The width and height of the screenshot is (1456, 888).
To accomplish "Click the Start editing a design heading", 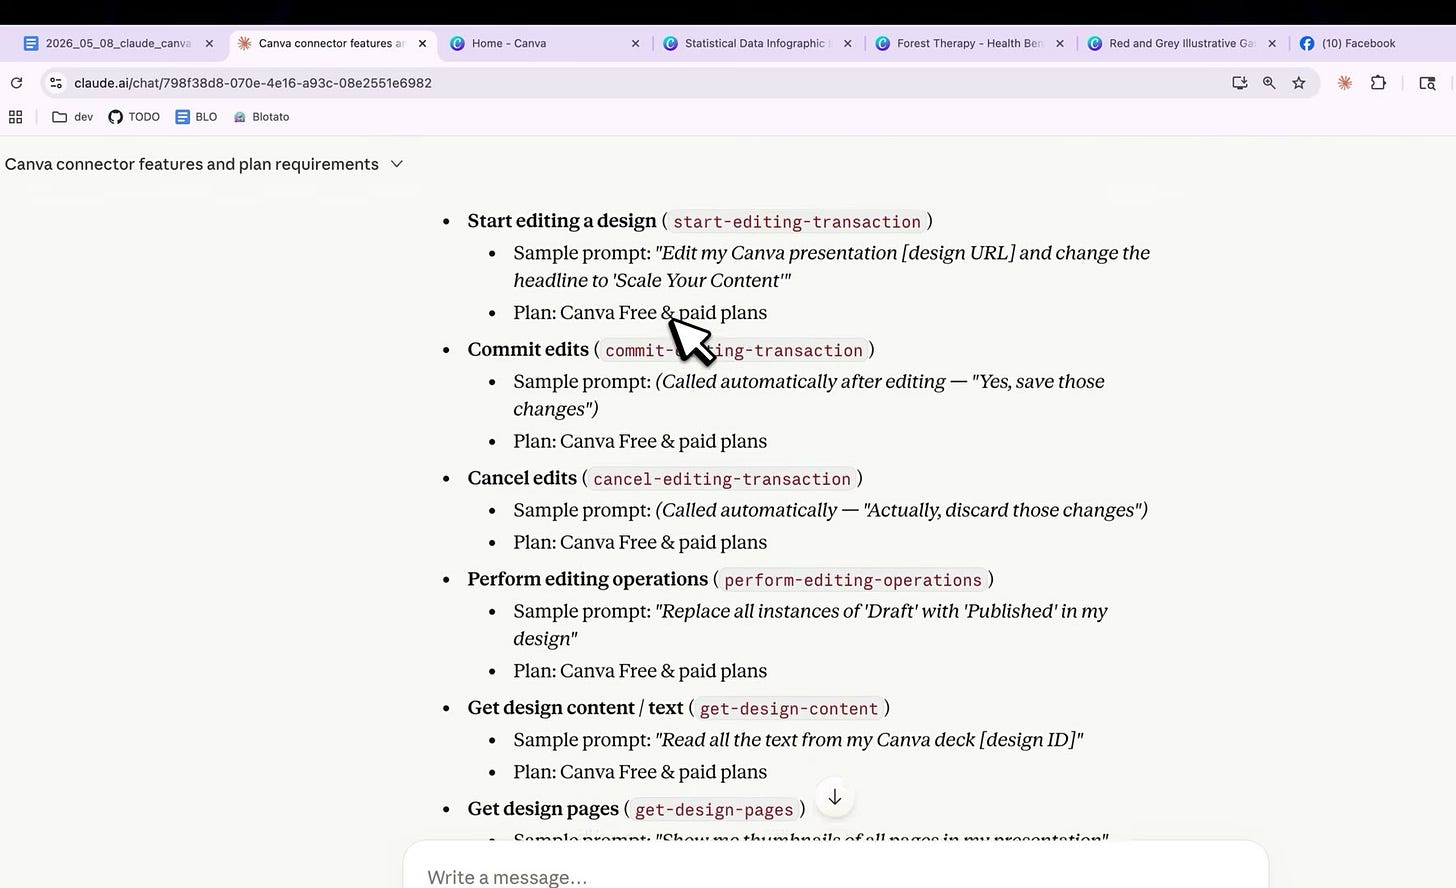I will click(562, 221).
